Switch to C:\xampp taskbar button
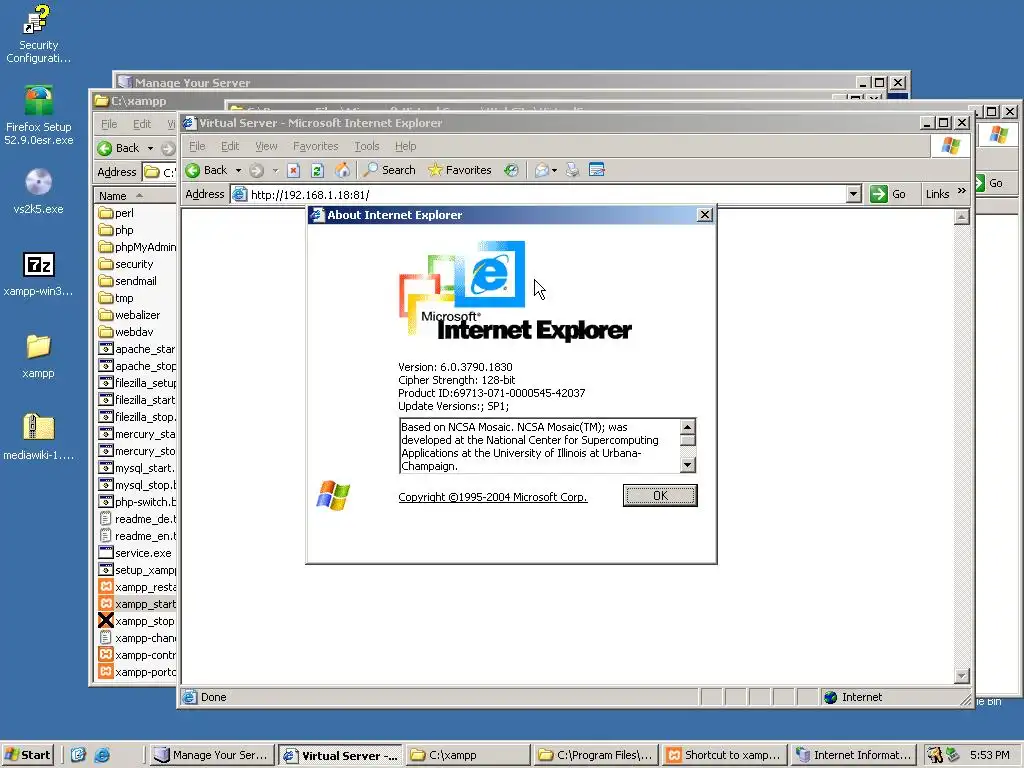1024x768 pixels. pos(468,755)
